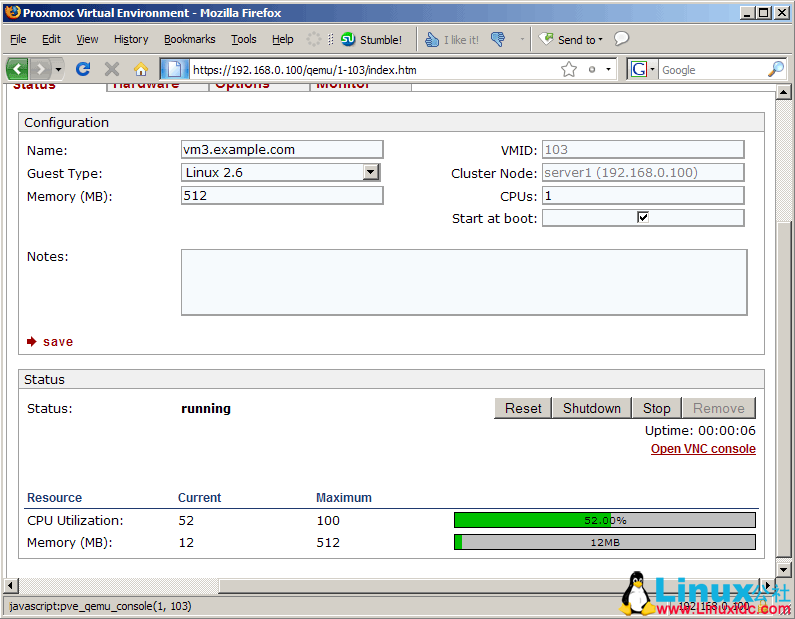Click the thumbs-down icon in toolbar

[x=498, y=40]
